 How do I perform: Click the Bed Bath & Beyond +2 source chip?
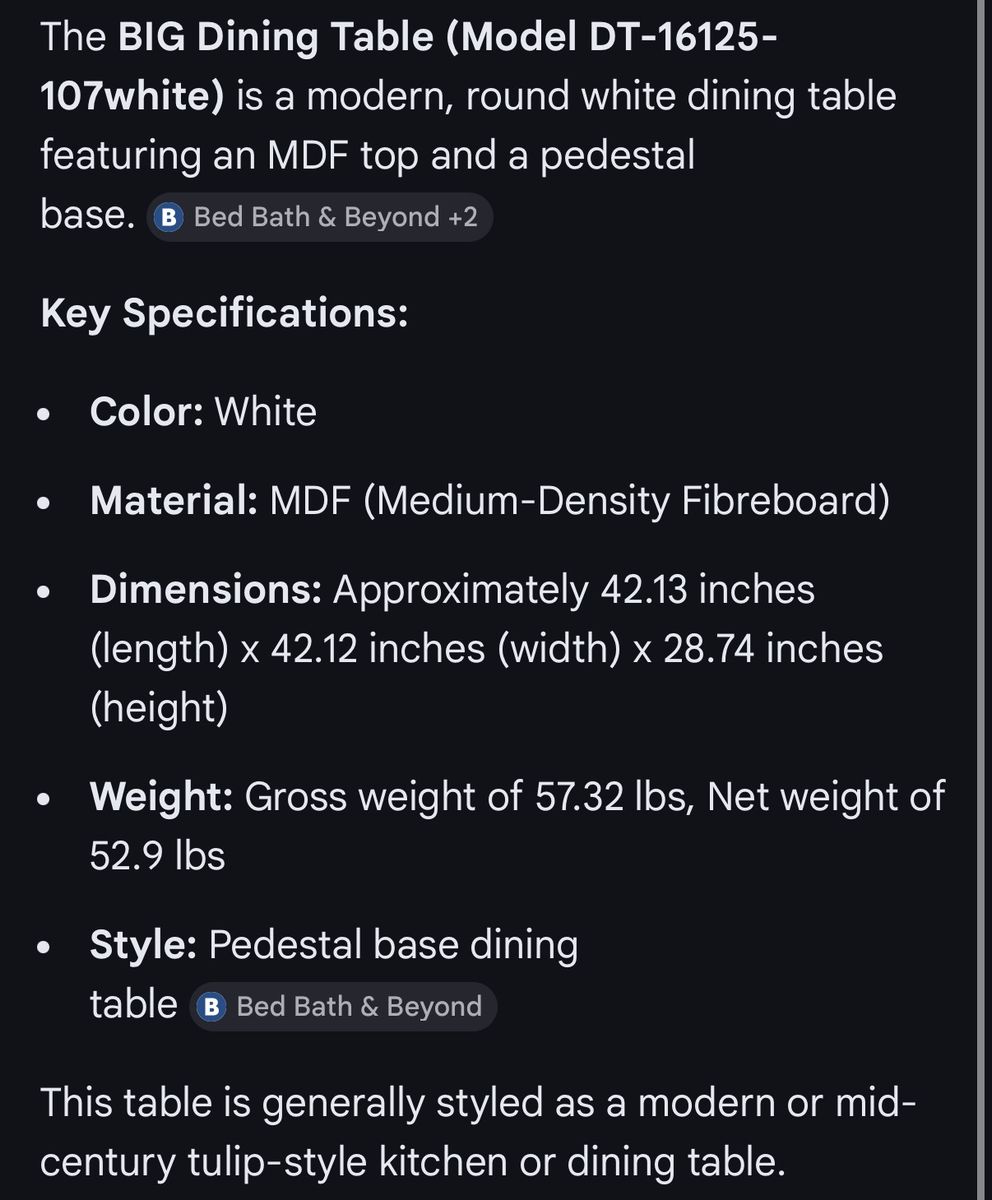click(x=320, y=217)
